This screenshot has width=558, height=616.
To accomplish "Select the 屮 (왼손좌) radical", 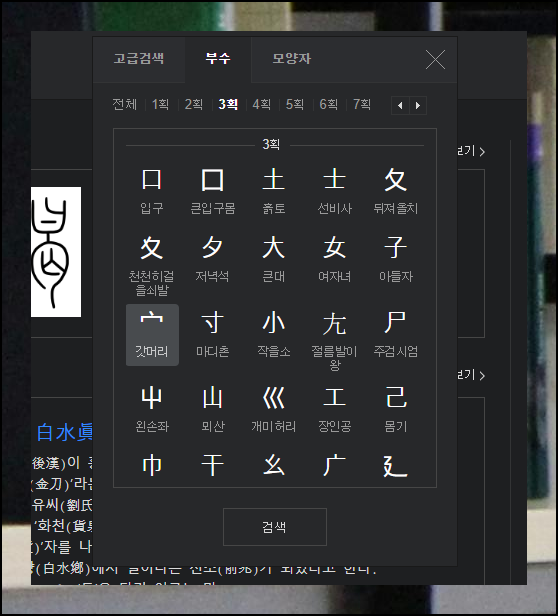I will [152, 409].
